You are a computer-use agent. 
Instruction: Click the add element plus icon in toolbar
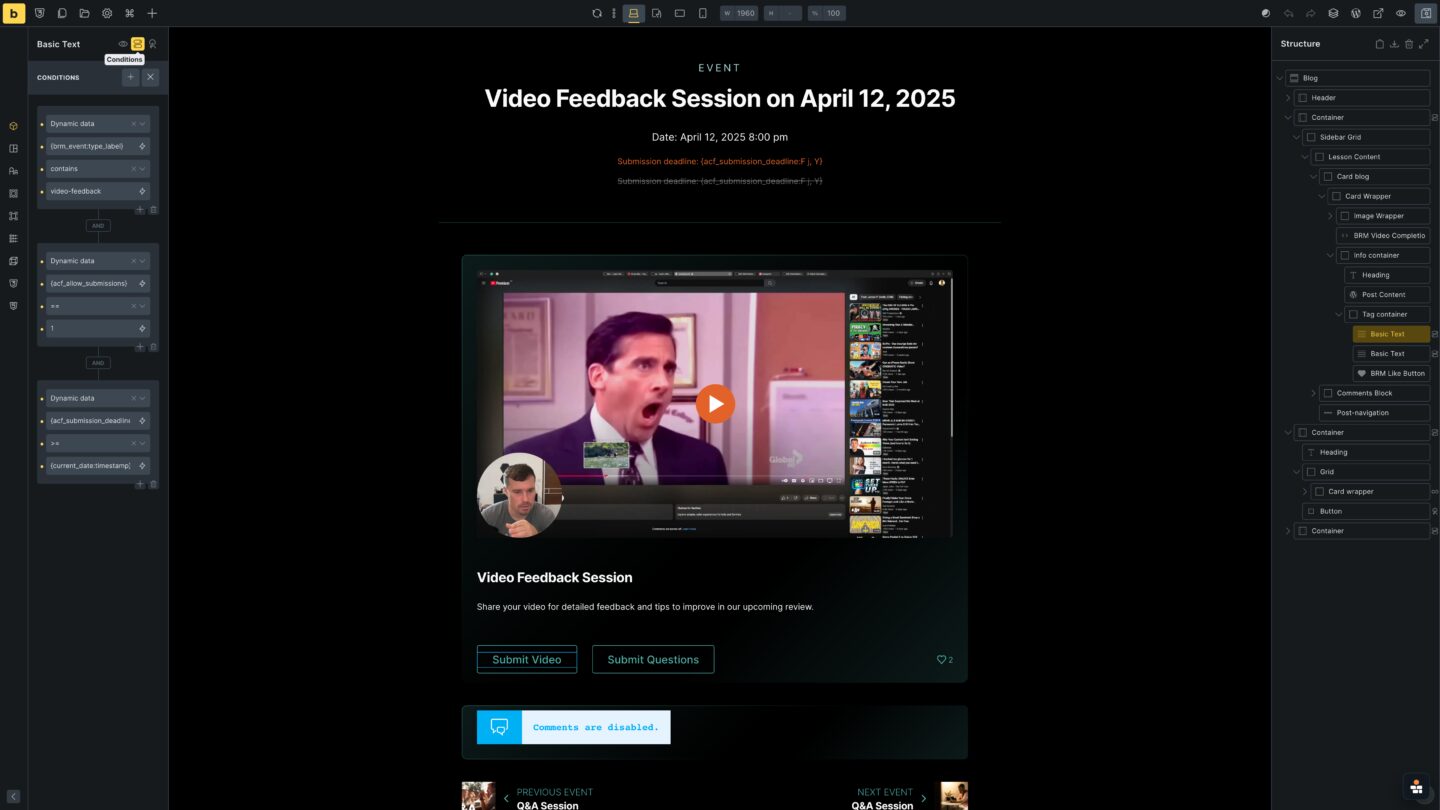click(152, 13)
